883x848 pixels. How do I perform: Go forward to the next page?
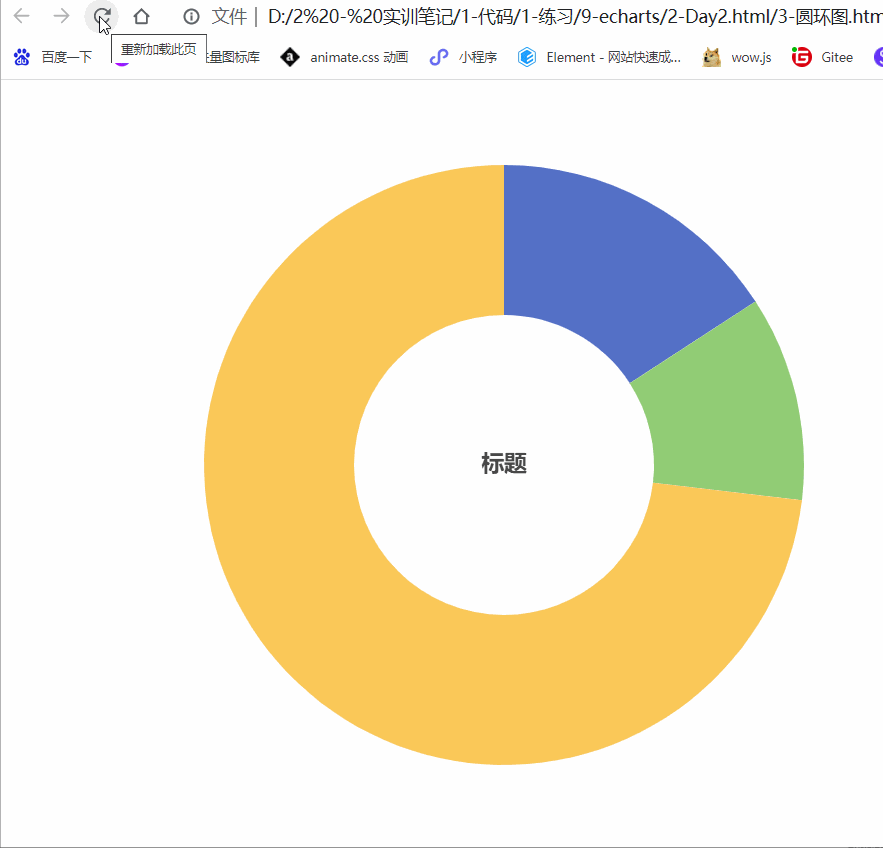pyautogui.click(x=61, y=16)
